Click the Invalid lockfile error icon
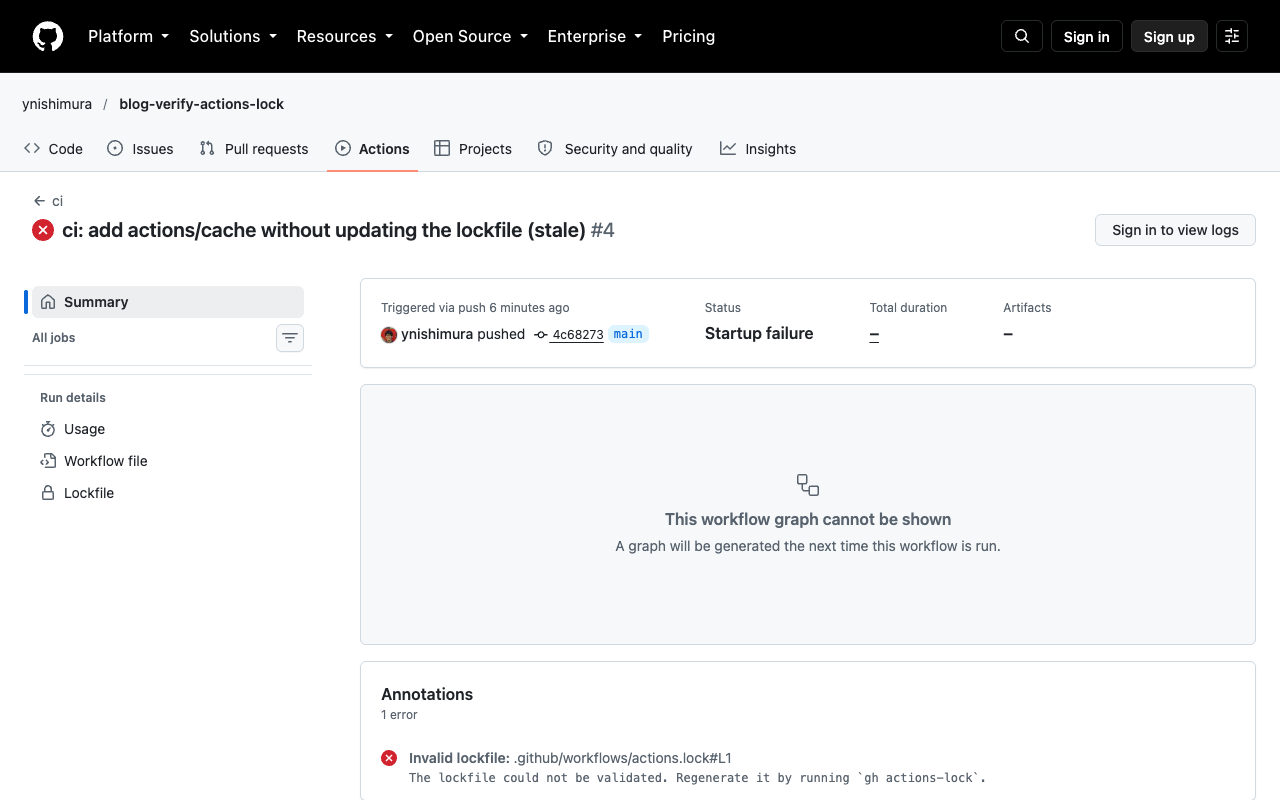 389,758
